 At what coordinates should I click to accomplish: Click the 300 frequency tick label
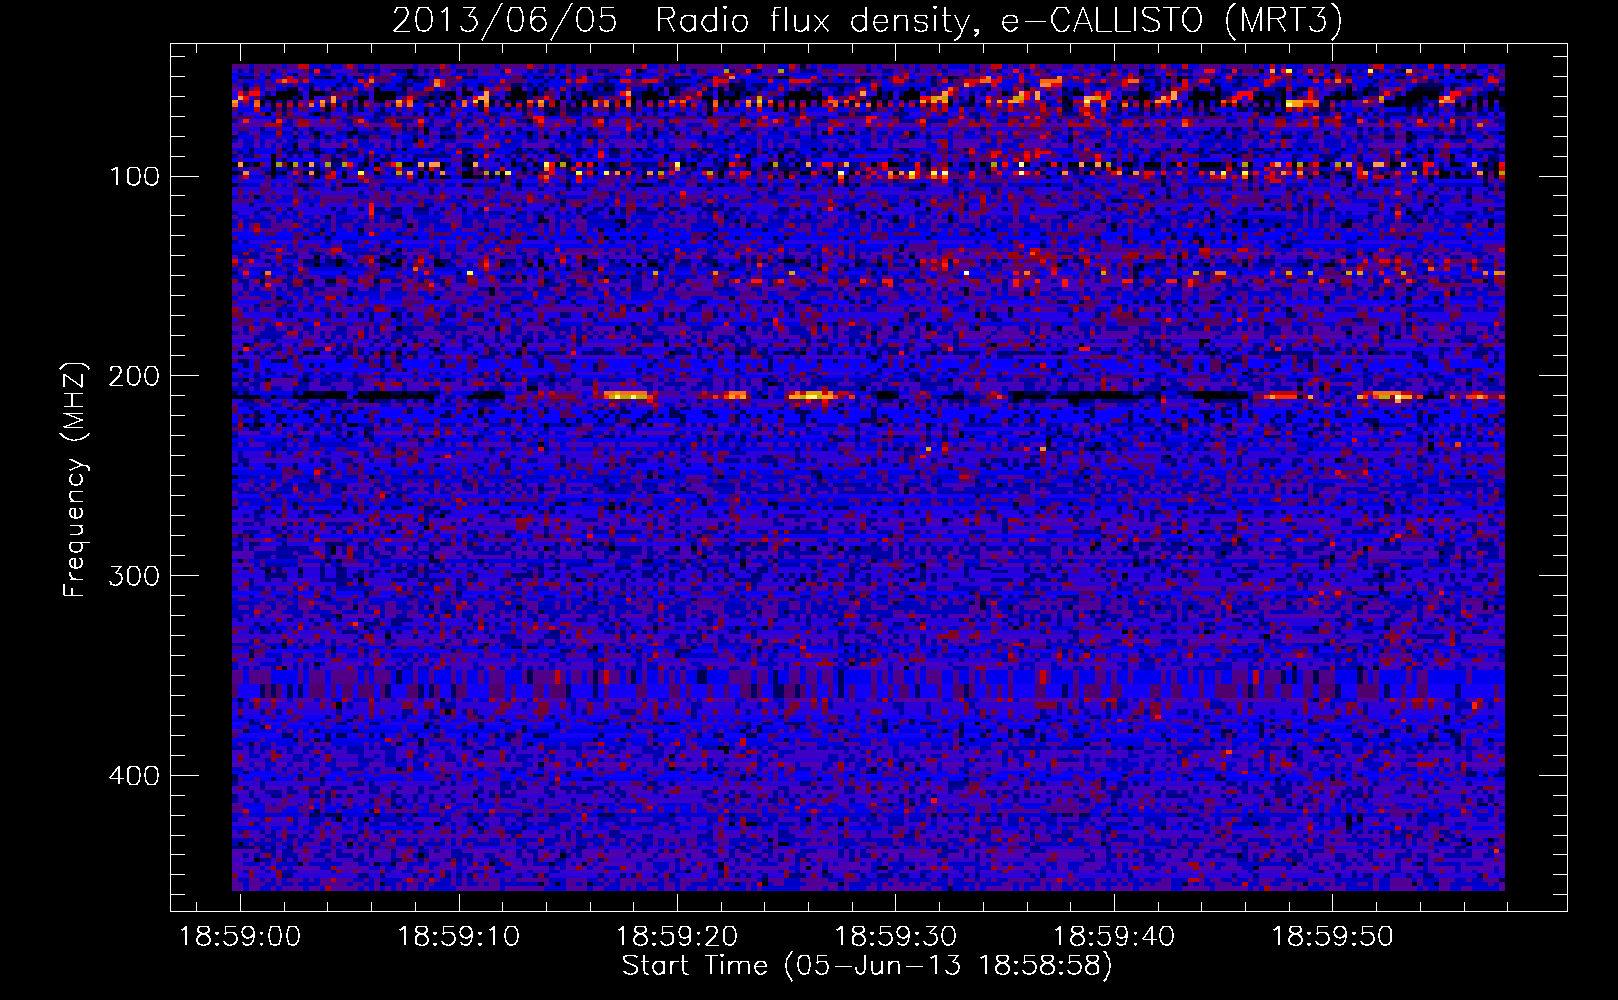click(x=133, y=576)
